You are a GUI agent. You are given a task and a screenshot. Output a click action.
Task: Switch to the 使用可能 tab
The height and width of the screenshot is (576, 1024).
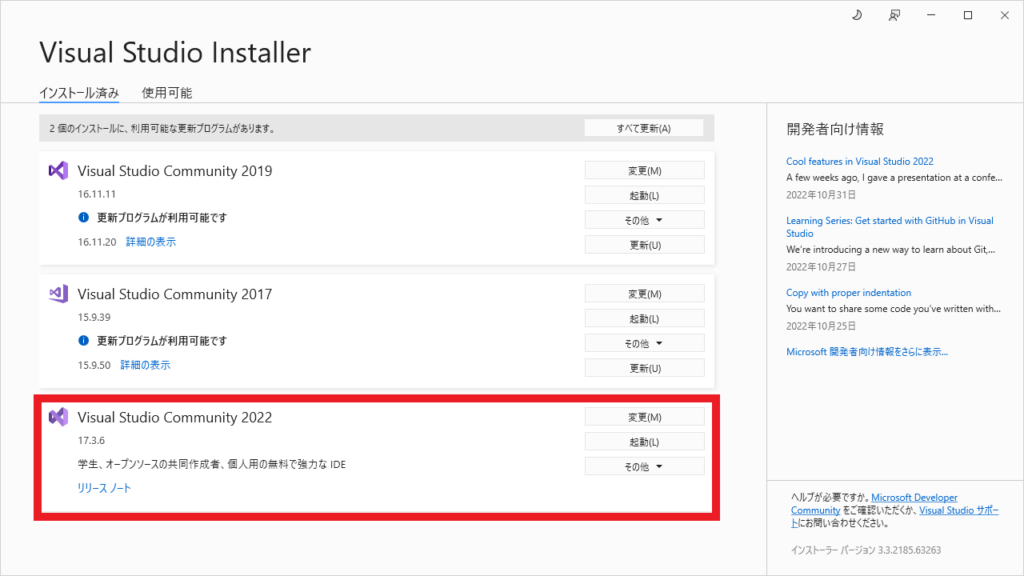[x=167, y=93]
